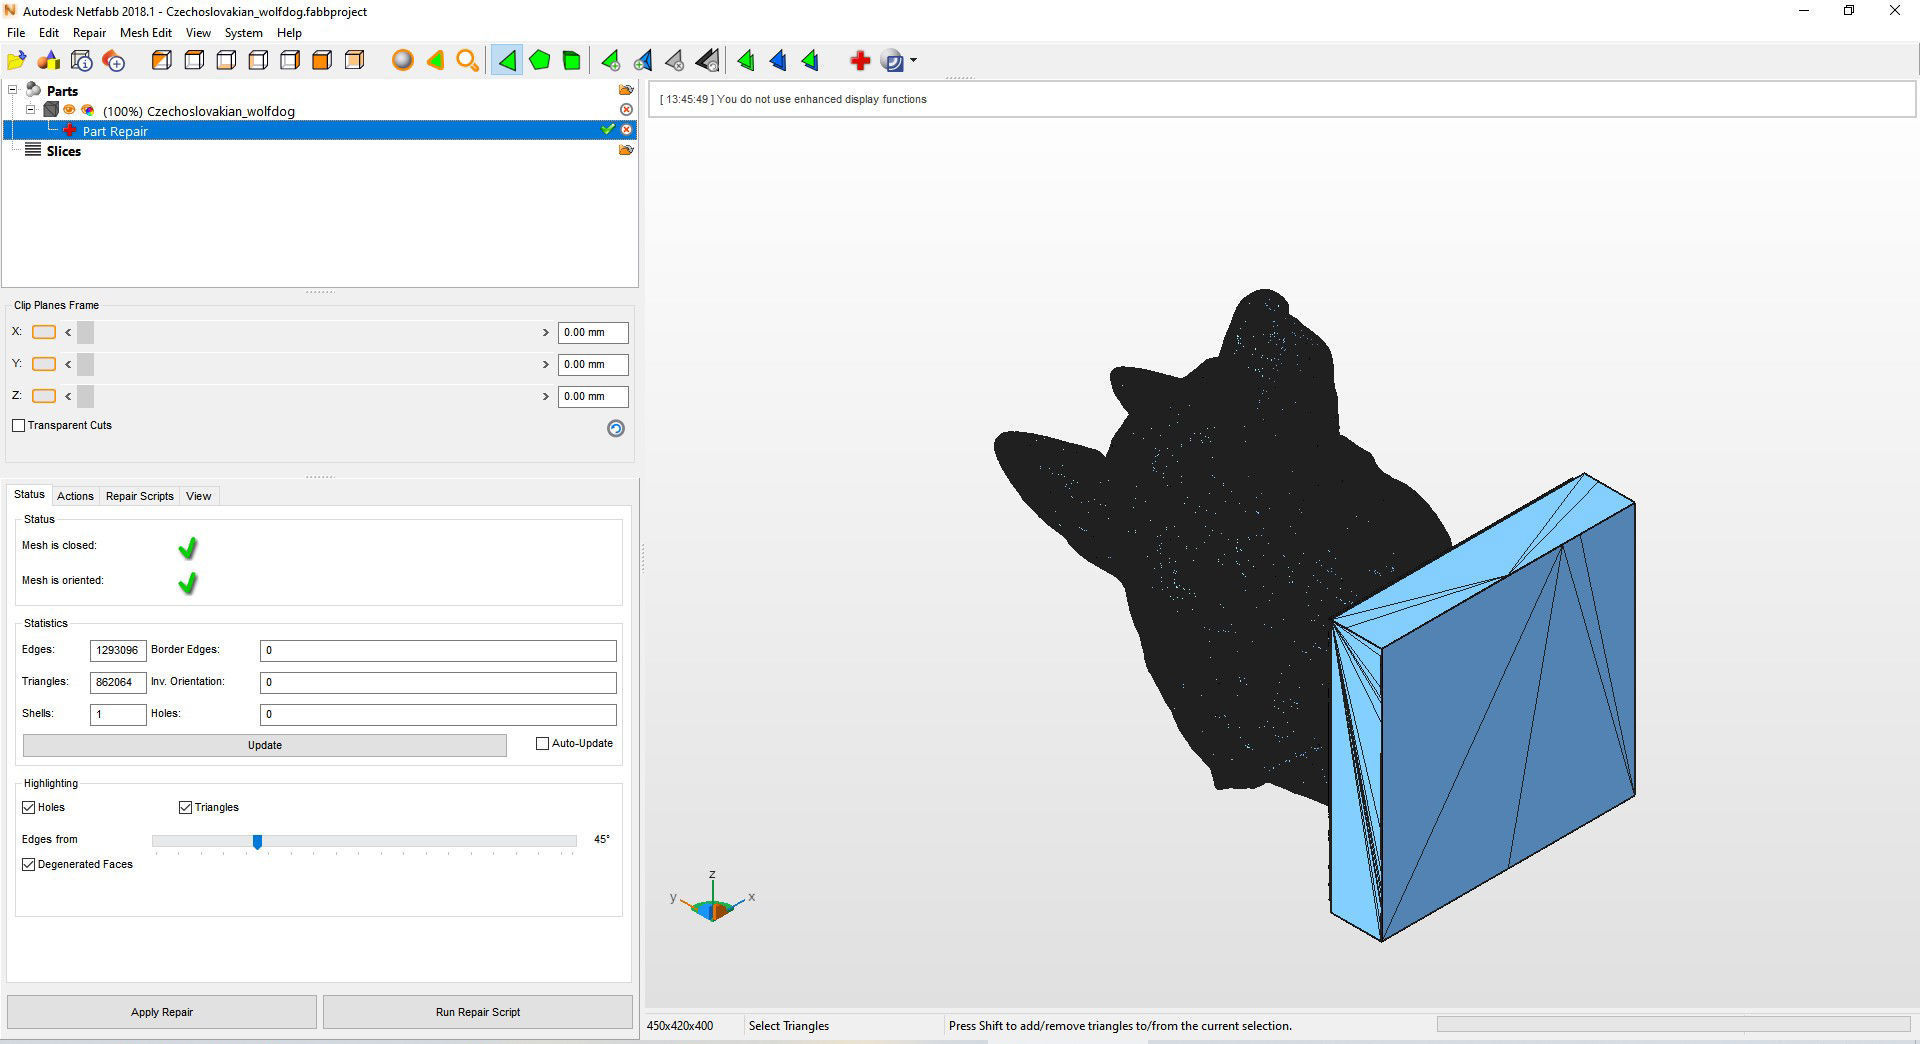The width and height of the screenshot is (1920, 1044).
Task: Click the X clip plane 0.00 mm field
Action: (593, 332)
